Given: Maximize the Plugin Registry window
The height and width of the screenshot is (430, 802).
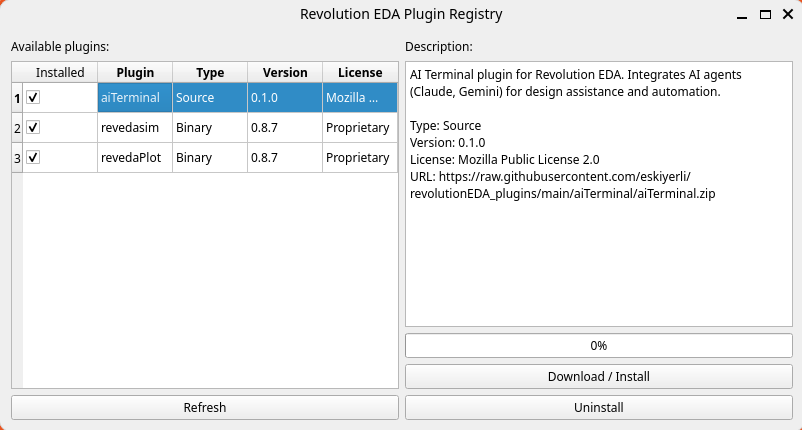Looking at the screenshot, I should [765, 14].
